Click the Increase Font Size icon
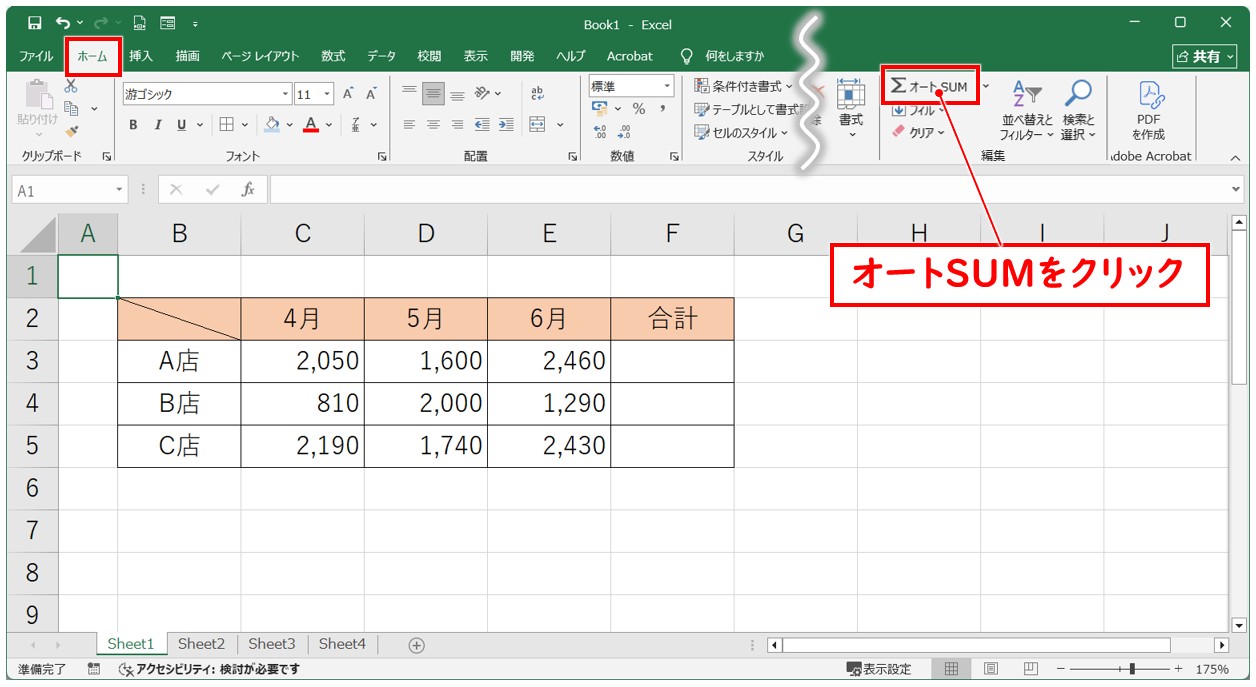1256x687 pixels. pyautogui.click(x=349, y=94)
